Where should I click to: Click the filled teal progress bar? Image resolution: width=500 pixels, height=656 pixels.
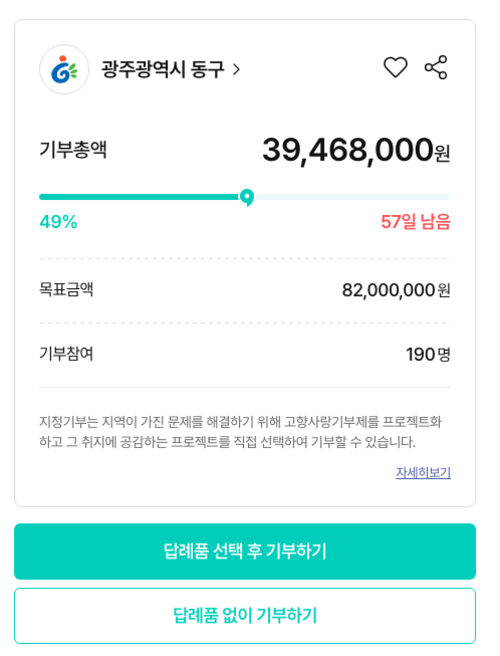pyautogui.click(x=139, y=197)
